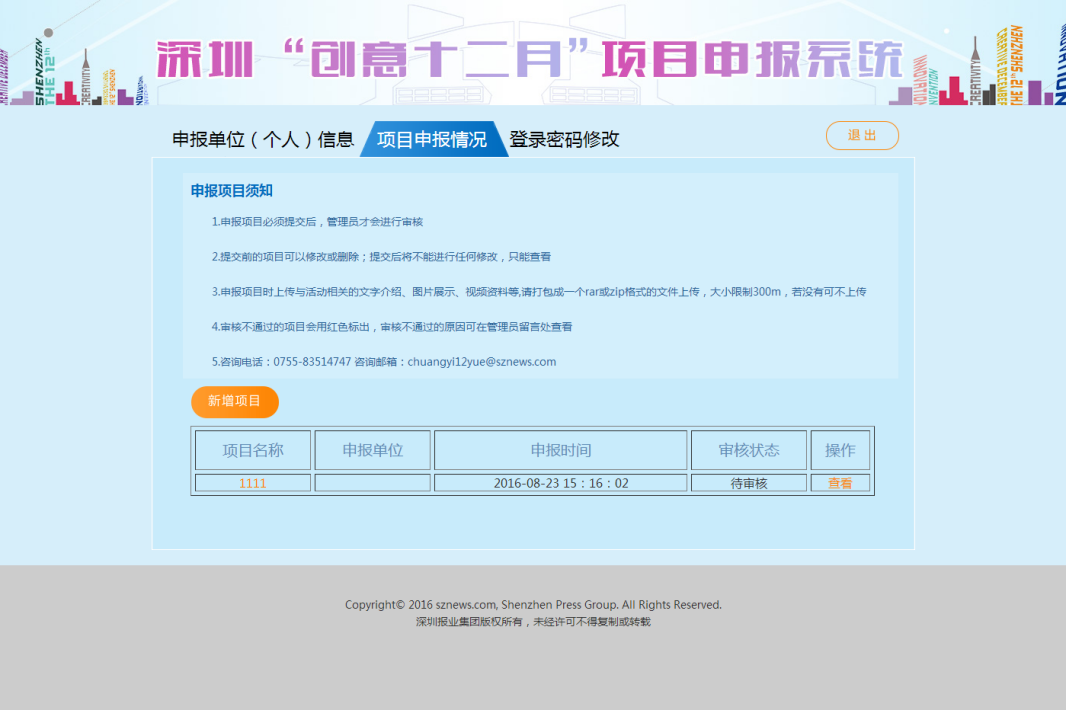Click the 退出 logout button
The image size is (1066, 710).
point(862,135)
